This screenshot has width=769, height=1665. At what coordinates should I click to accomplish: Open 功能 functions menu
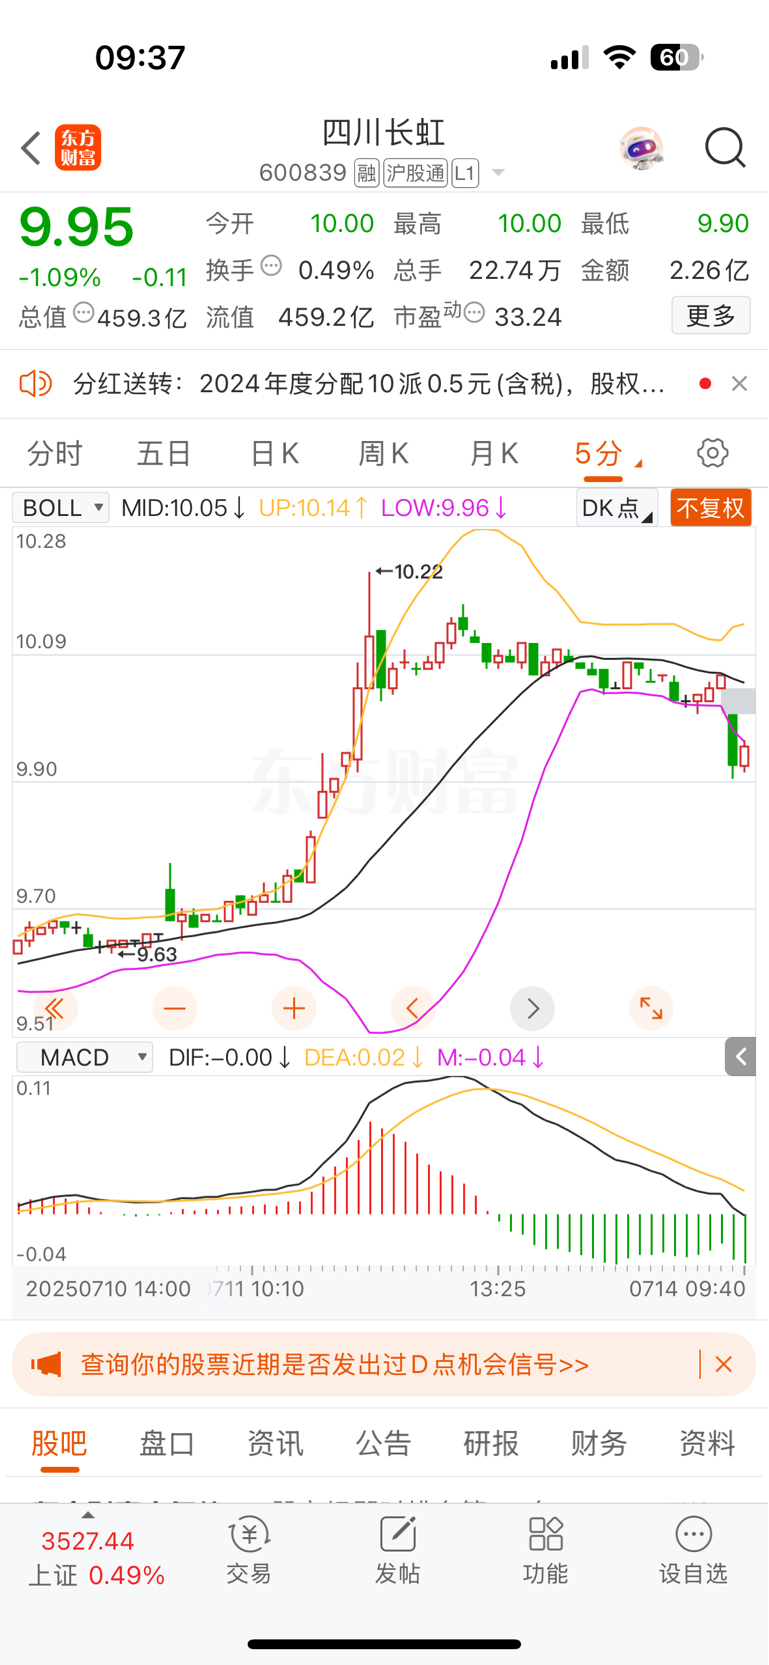(x=545, y=1551)
